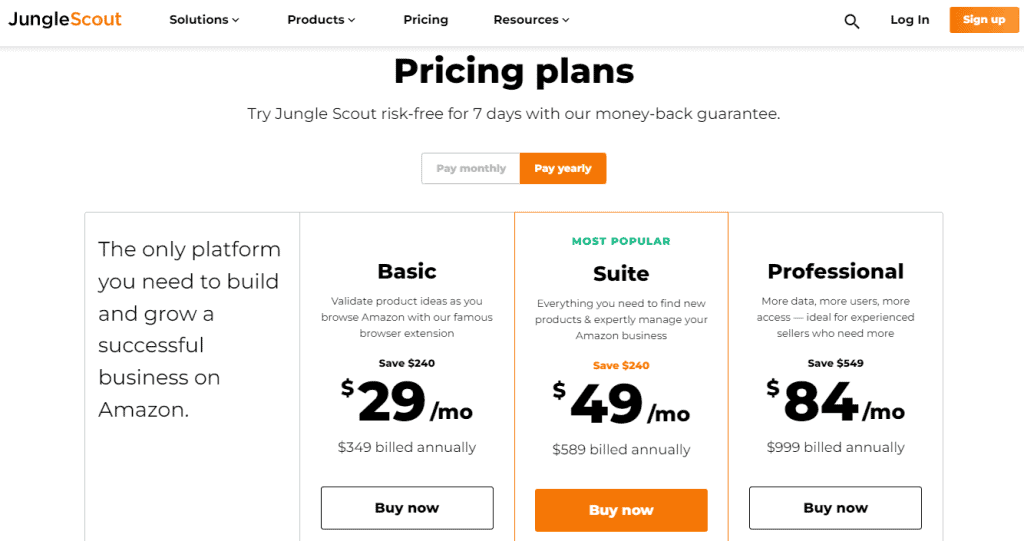Screen dimensions: 1024x541
Task: Click the search magnifier icon
Action: pos(852,21)
